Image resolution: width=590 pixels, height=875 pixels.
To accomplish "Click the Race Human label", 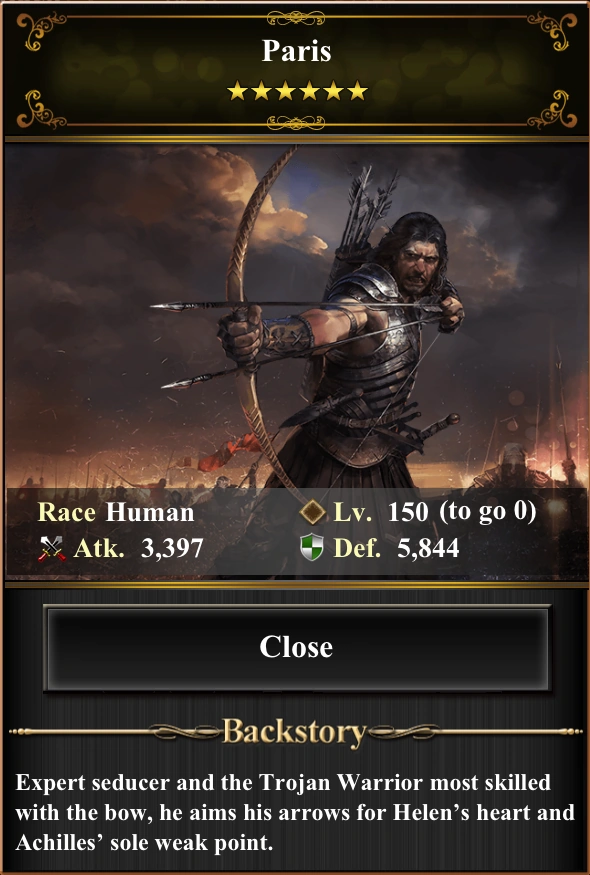I will [x=116, y=512].
